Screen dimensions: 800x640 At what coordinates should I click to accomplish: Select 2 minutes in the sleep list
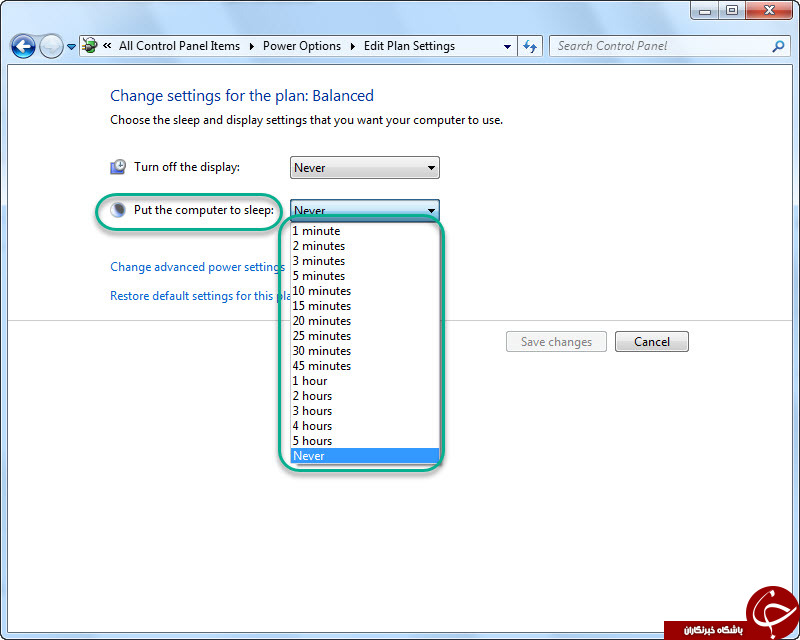pyautogui.click(x=364, y=246)
